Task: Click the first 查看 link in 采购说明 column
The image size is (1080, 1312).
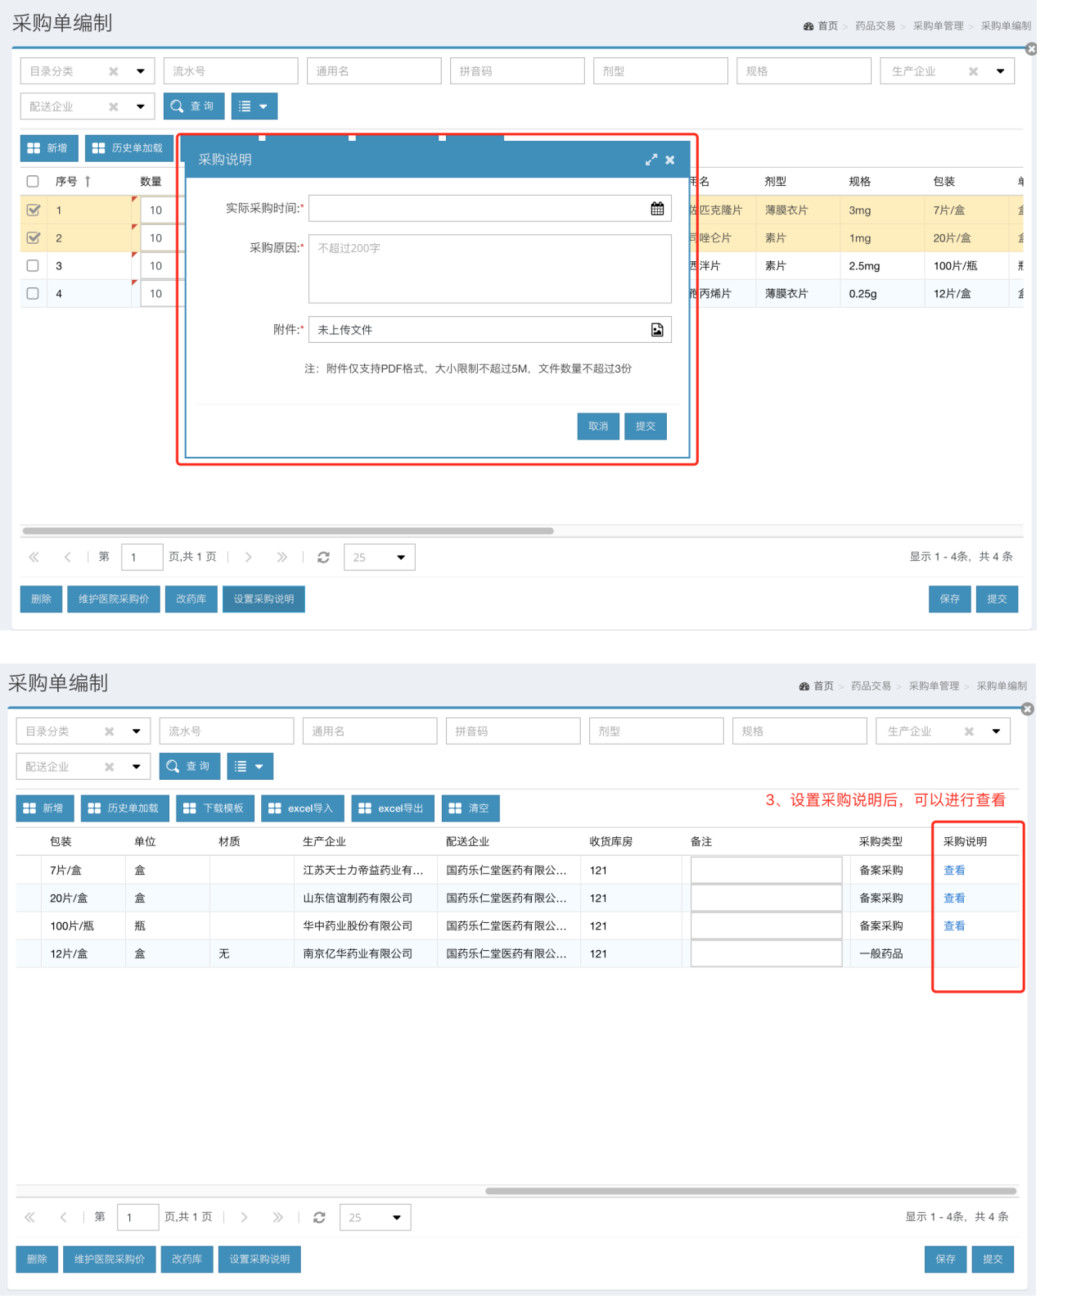Action: coord(954,870)
